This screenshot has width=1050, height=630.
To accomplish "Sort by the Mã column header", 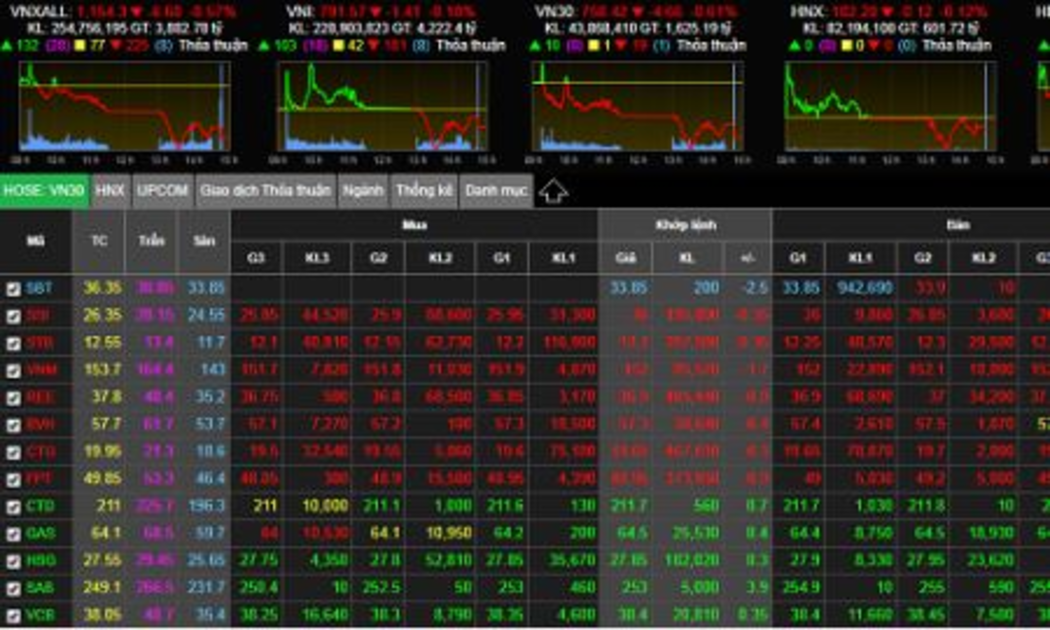I will click(36, 241).
